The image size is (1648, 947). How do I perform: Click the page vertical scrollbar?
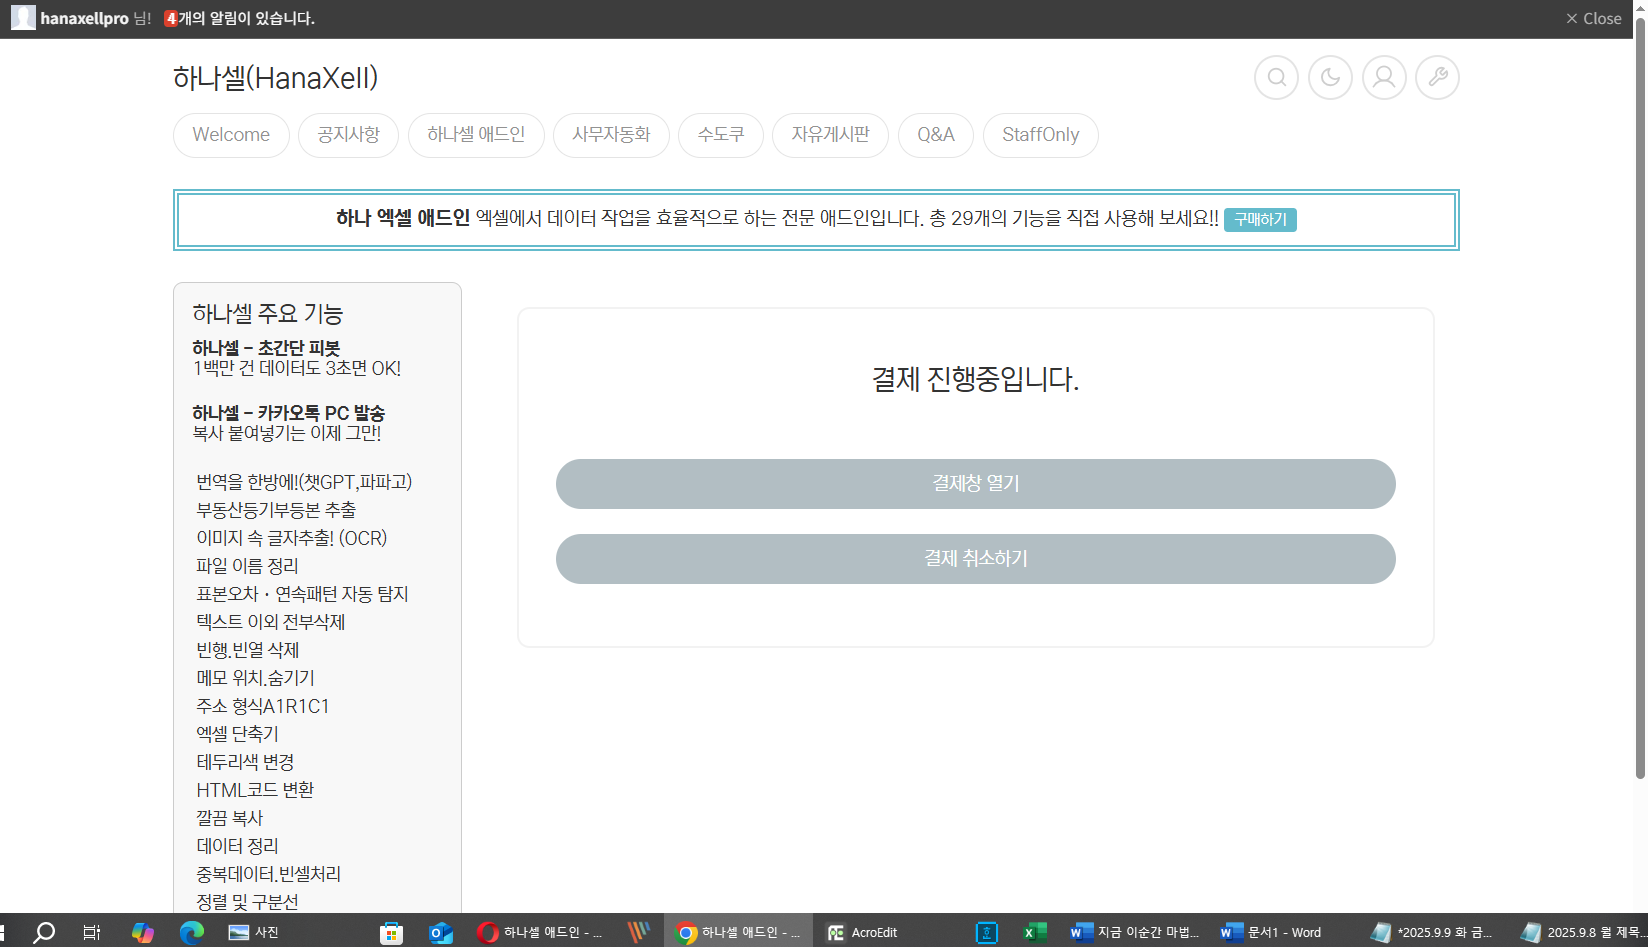pyautogui.click(x=1640, y=400)
